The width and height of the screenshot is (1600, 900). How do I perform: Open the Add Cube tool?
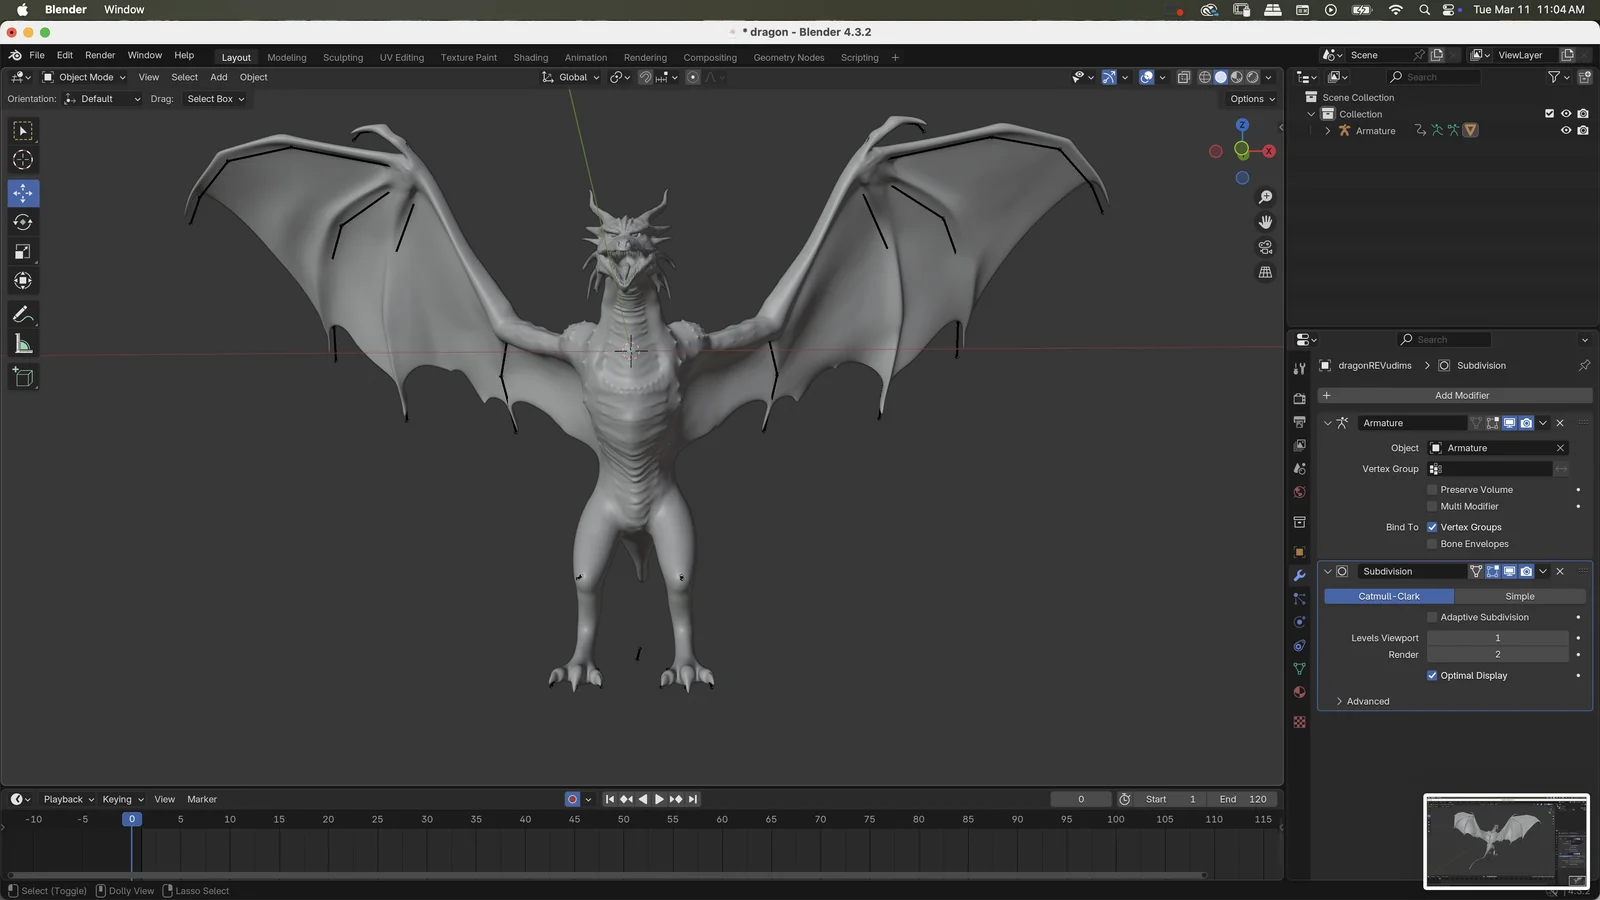coord(22,377)
